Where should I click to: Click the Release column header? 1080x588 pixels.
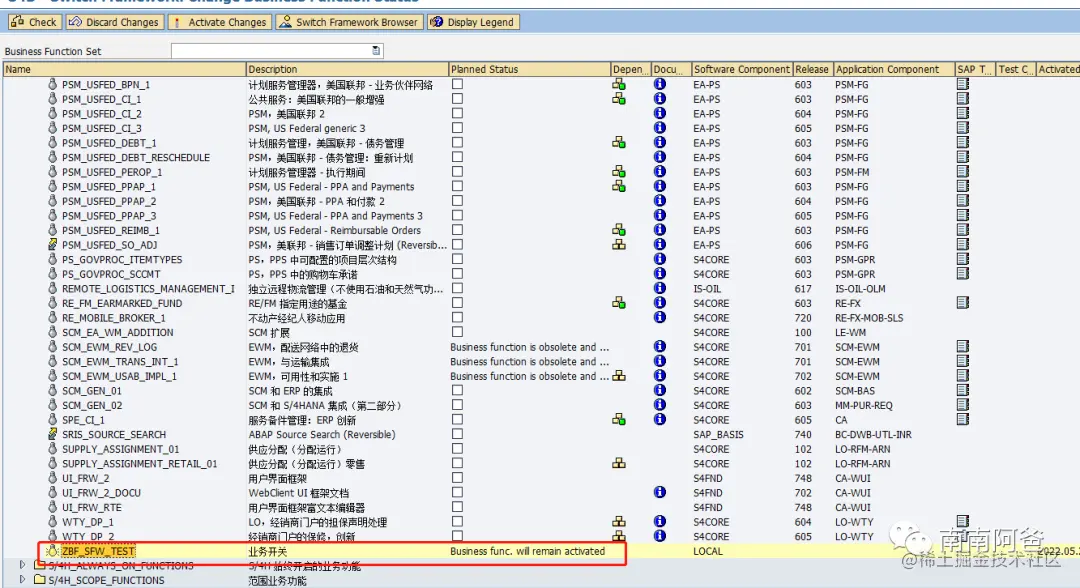[x=812, y=69]
